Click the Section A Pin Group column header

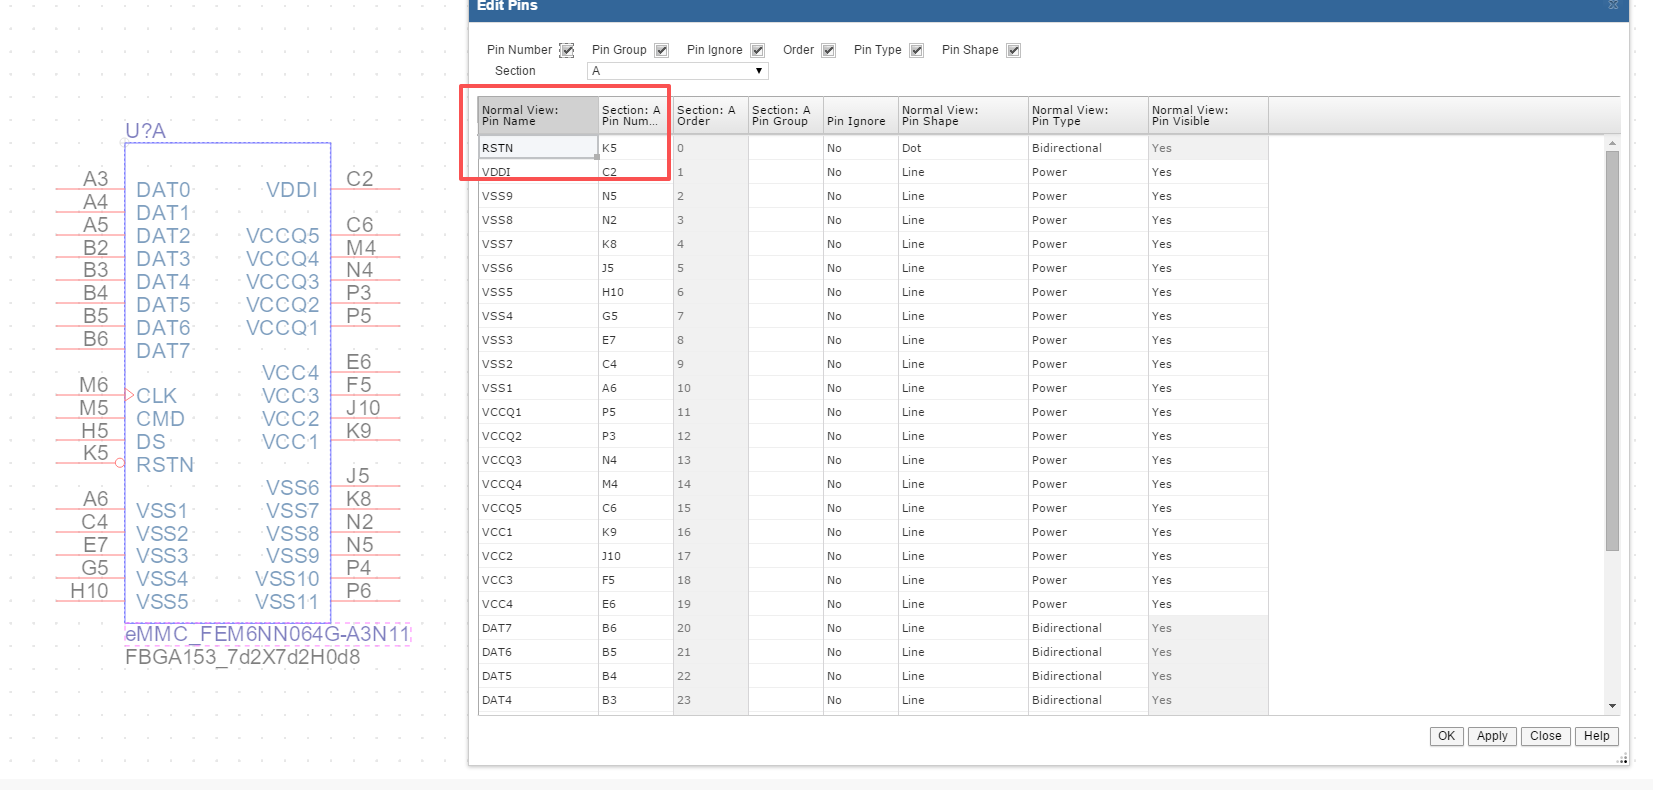(x=785, y=116)
